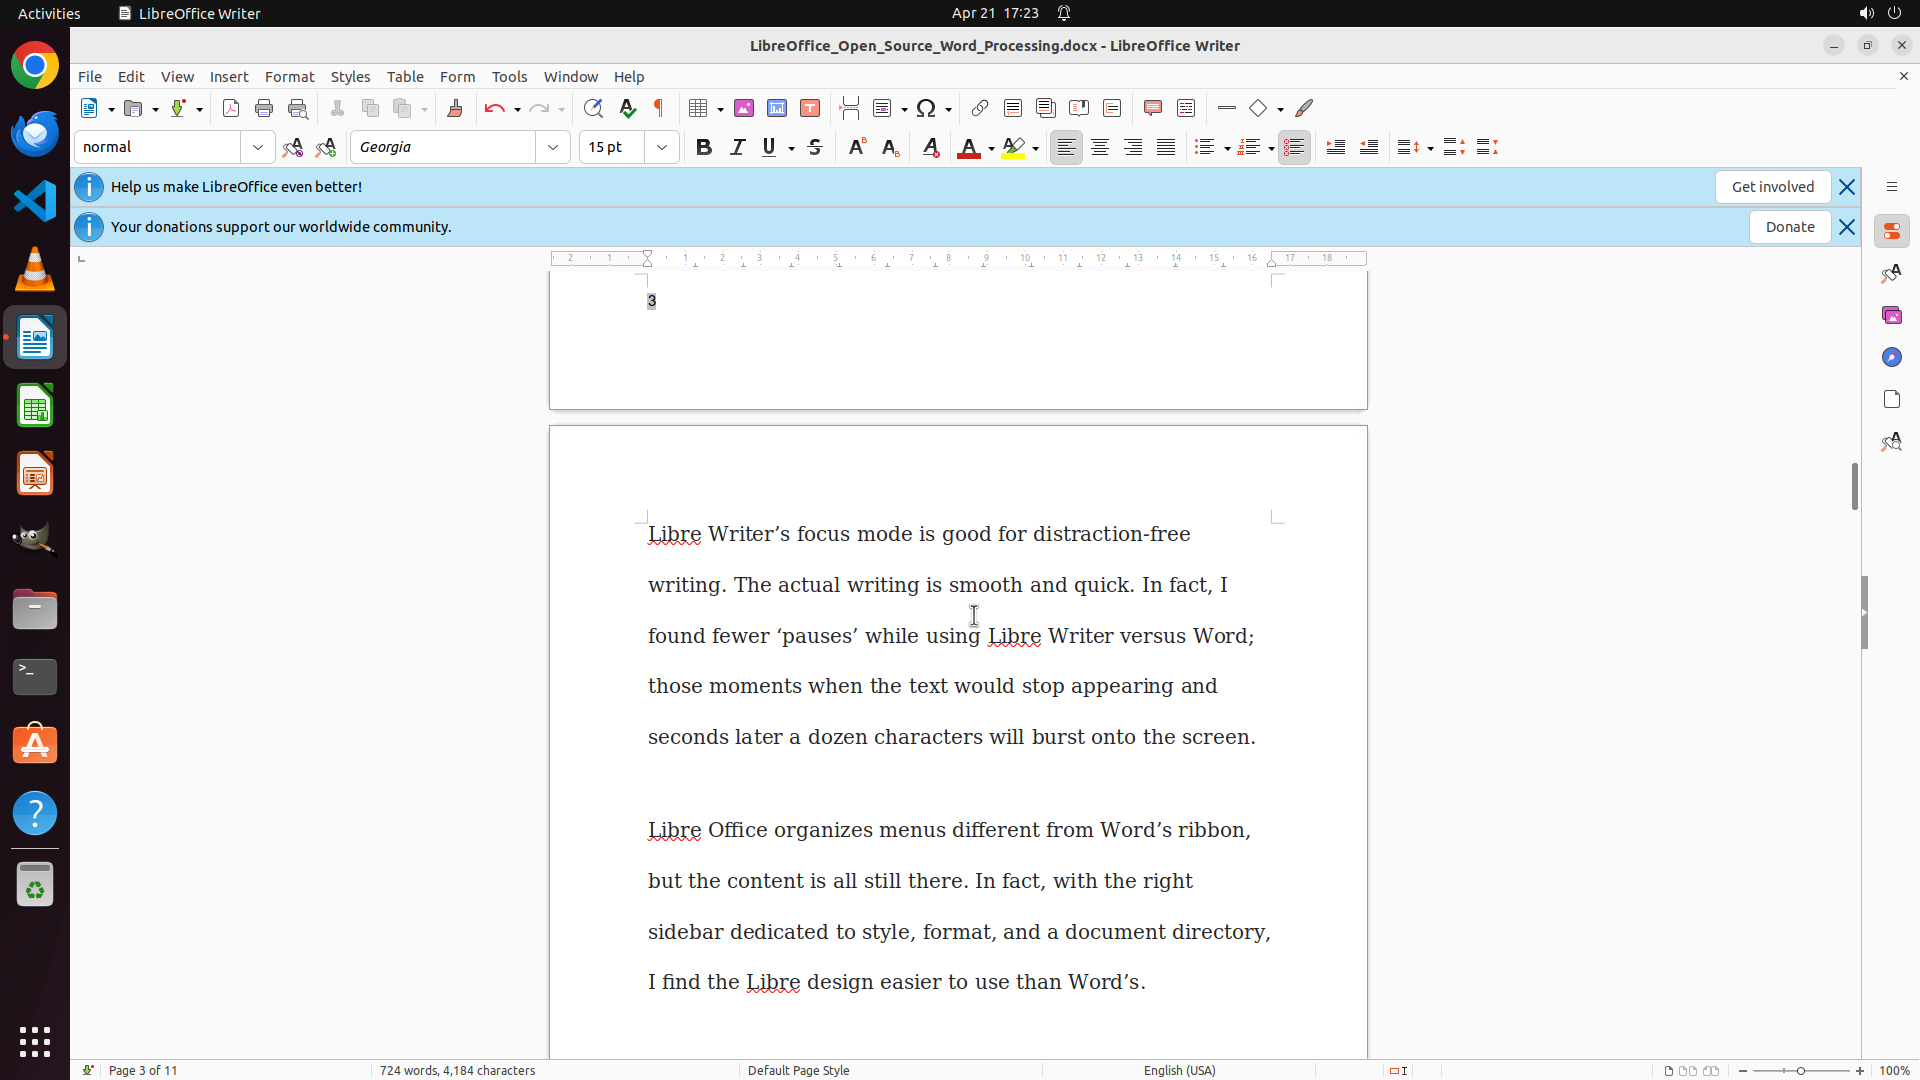The width and height of the screenshot is (1920, 1080).
Task: Export document directly as PDF
Action: tap(231, 108)
